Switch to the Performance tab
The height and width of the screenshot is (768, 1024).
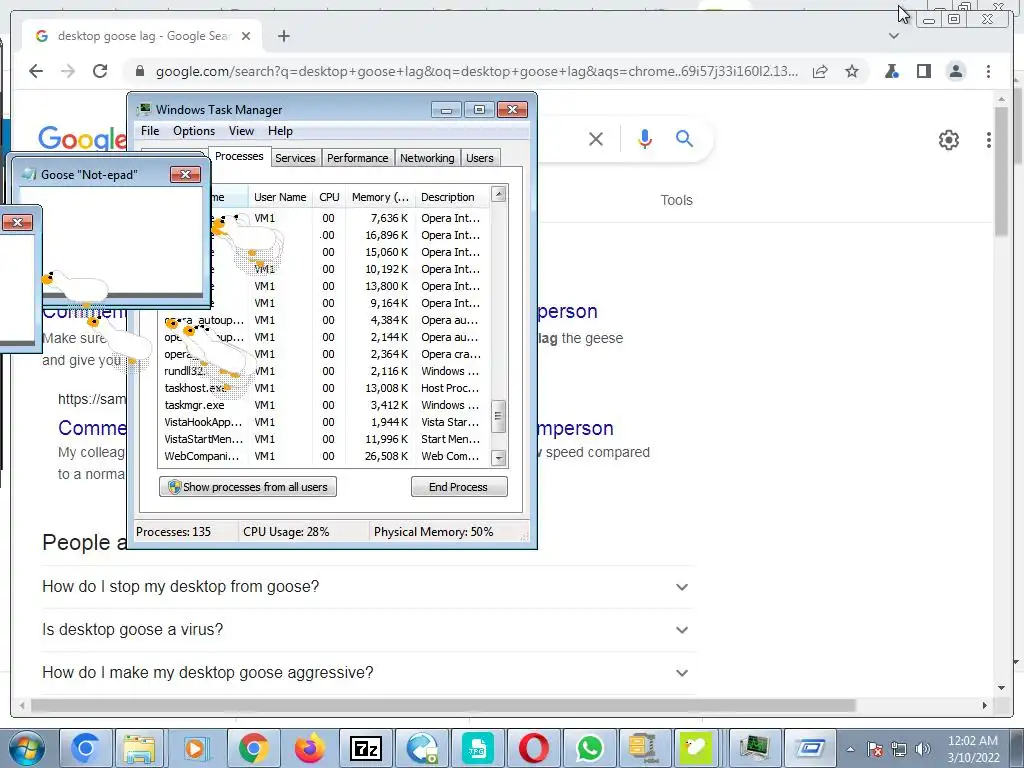[x=357, y=158]
